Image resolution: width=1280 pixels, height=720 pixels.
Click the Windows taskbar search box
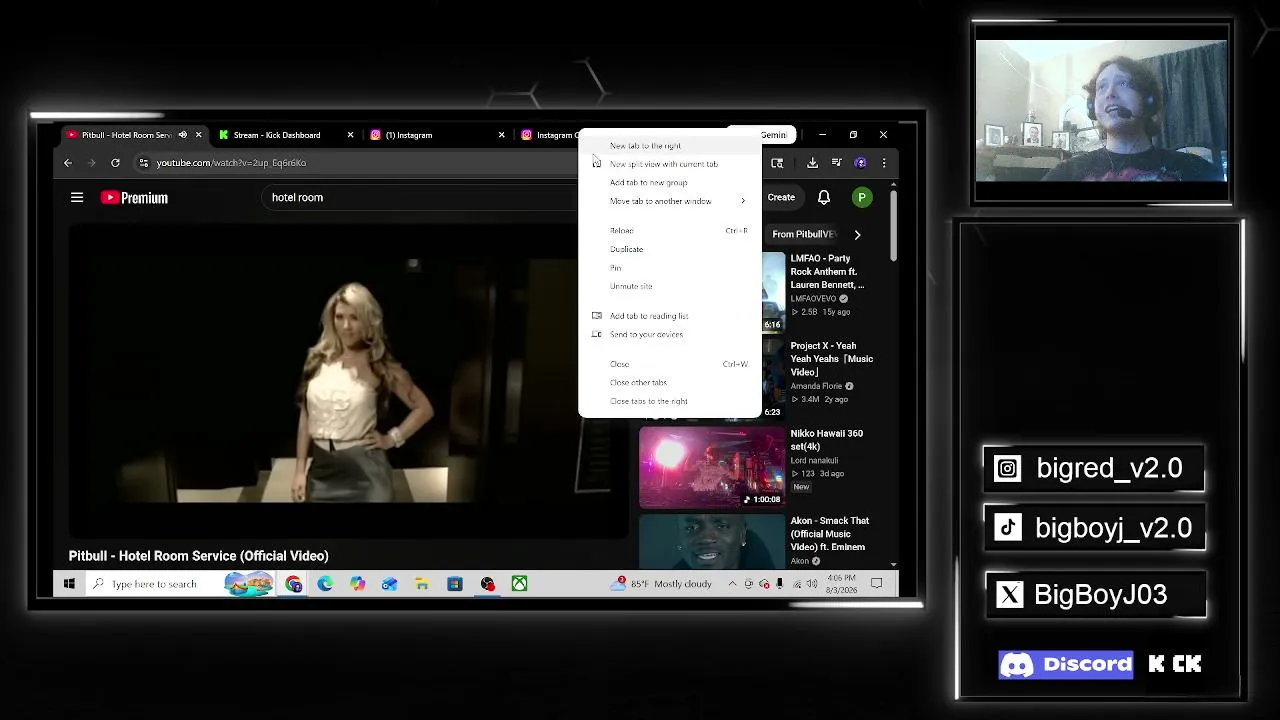pos(154,584)
